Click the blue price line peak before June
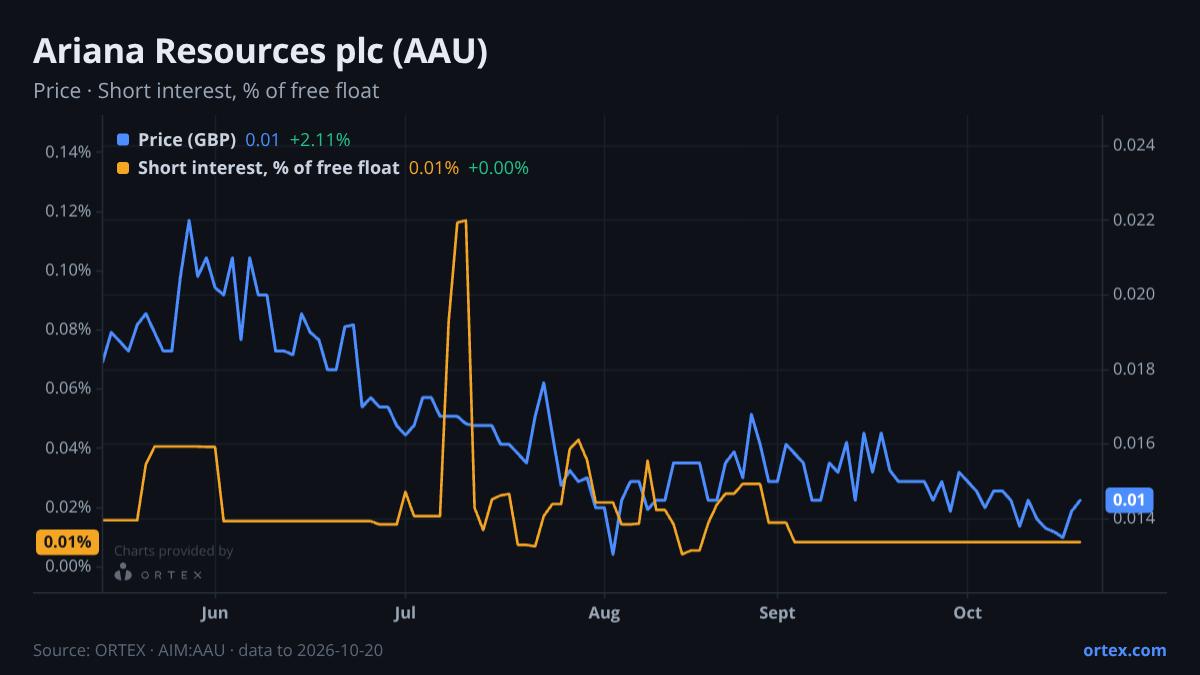This screenshot has height=675, width=1200. (188, 221)
